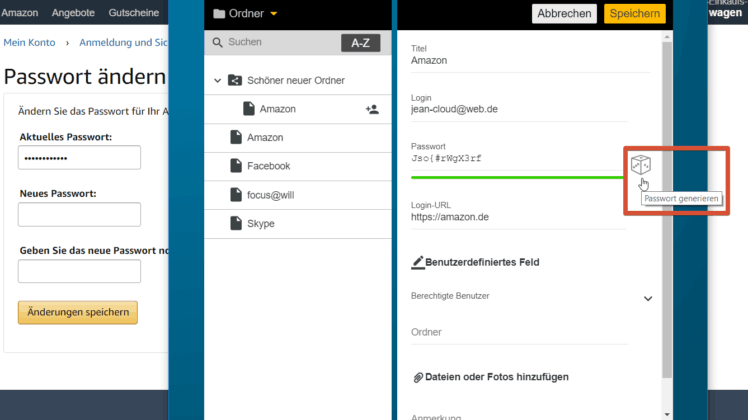Click the add-user icon beside nested Amazon
748x420 pixels.
click(x=372, y=109)
